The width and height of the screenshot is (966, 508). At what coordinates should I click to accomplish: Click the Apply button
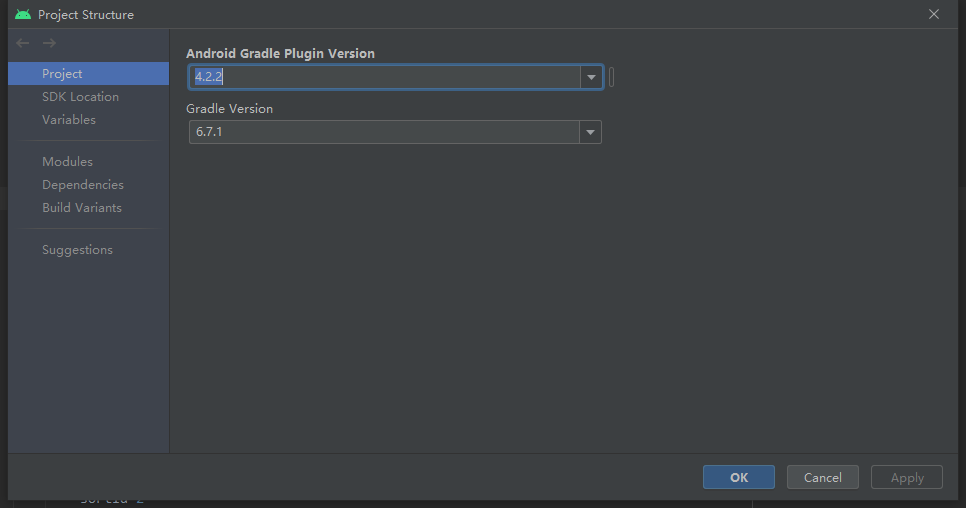(x=907, y=477)
